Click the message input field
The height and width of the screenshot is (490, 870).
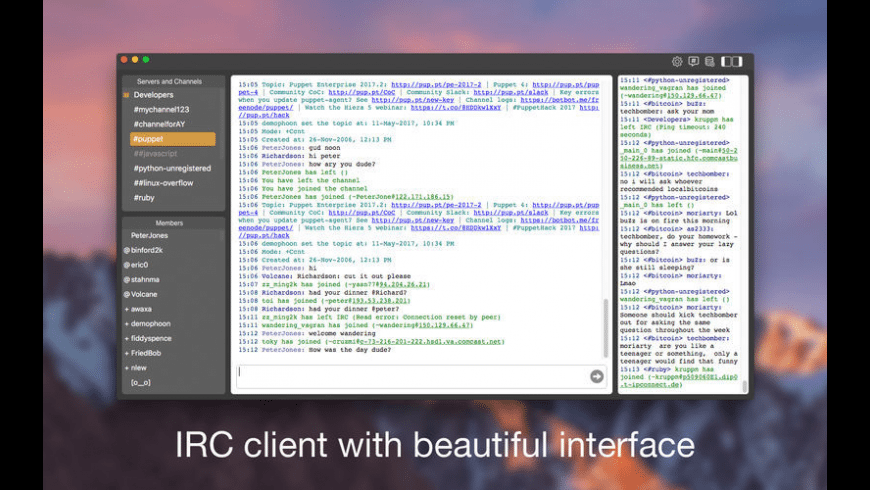click(410, 376)
